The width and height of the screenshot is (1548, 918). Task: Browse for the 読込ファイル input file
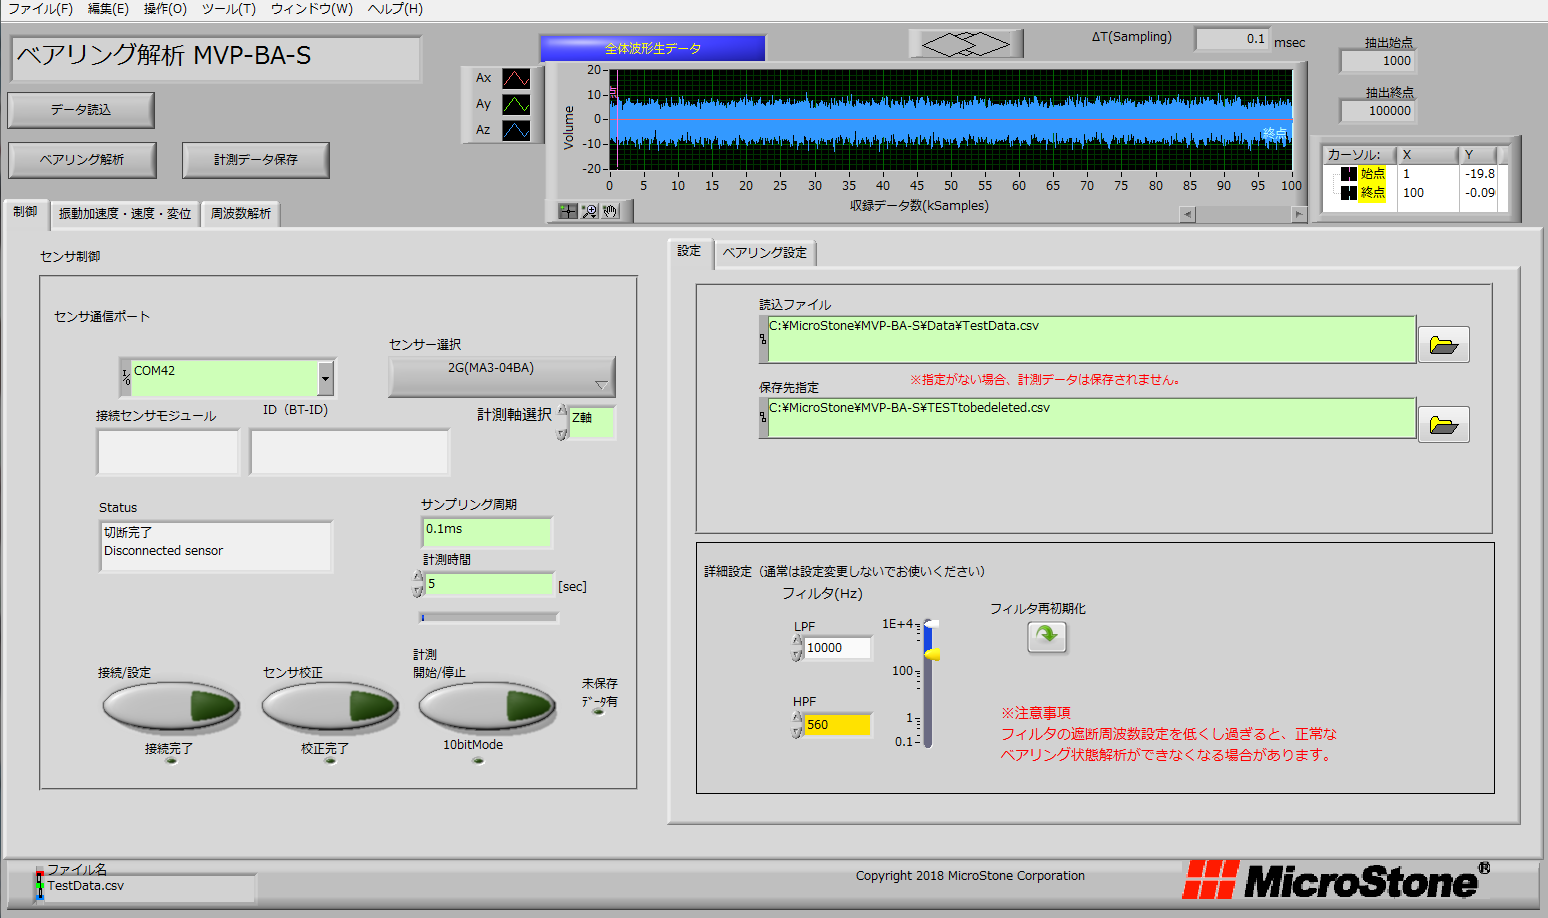(x=1443, y=345)
